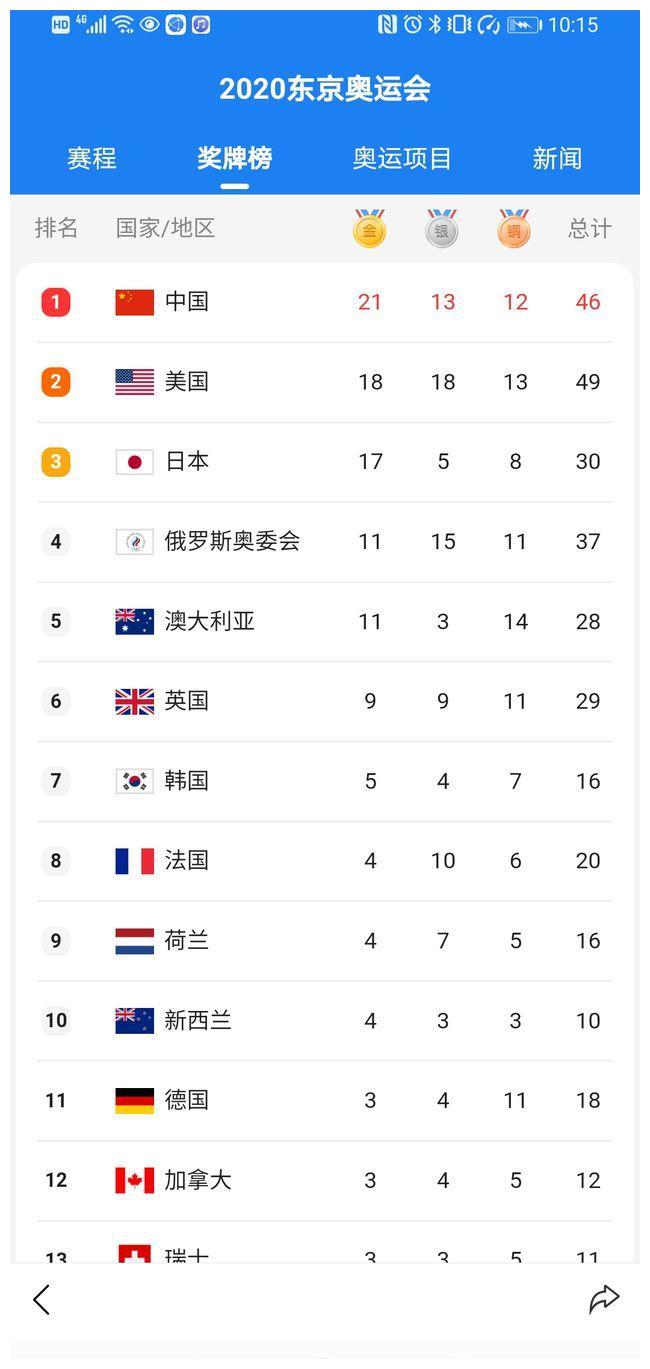Tap the silver medal column icon
The image size is (650, 1369).
[441, 229]
